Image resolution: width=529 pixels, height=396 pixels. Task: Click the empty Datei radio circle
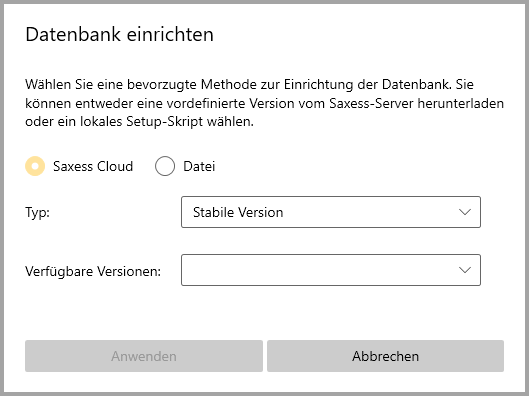point(165,166)
